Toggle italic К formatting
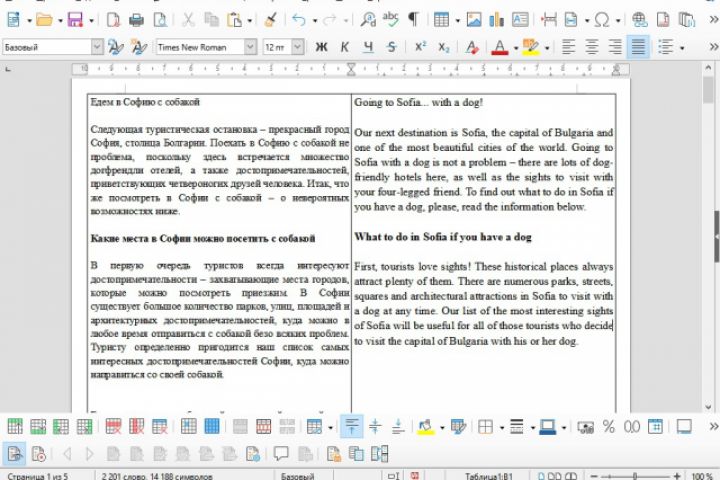Image resolution: width=720 pixels, height=480 pixels. [x=345, y=47]
